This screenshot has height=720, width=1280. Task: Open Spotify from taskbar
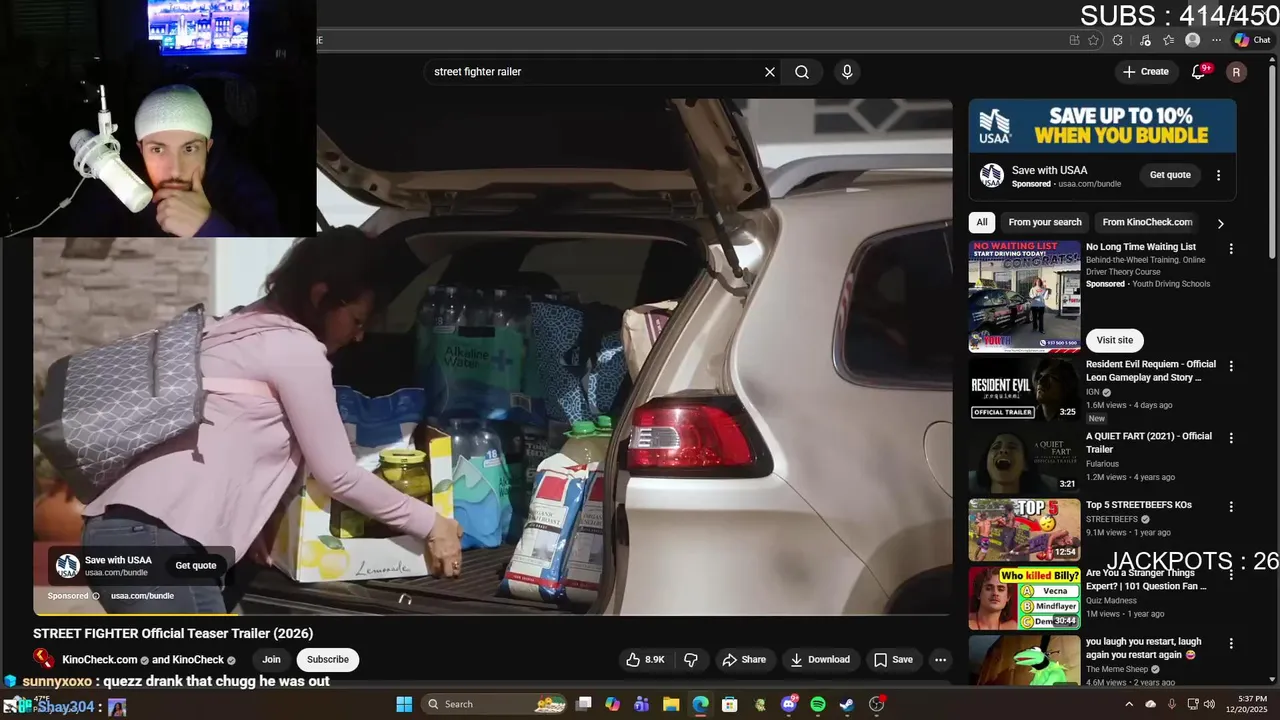(x=818, y=704)
